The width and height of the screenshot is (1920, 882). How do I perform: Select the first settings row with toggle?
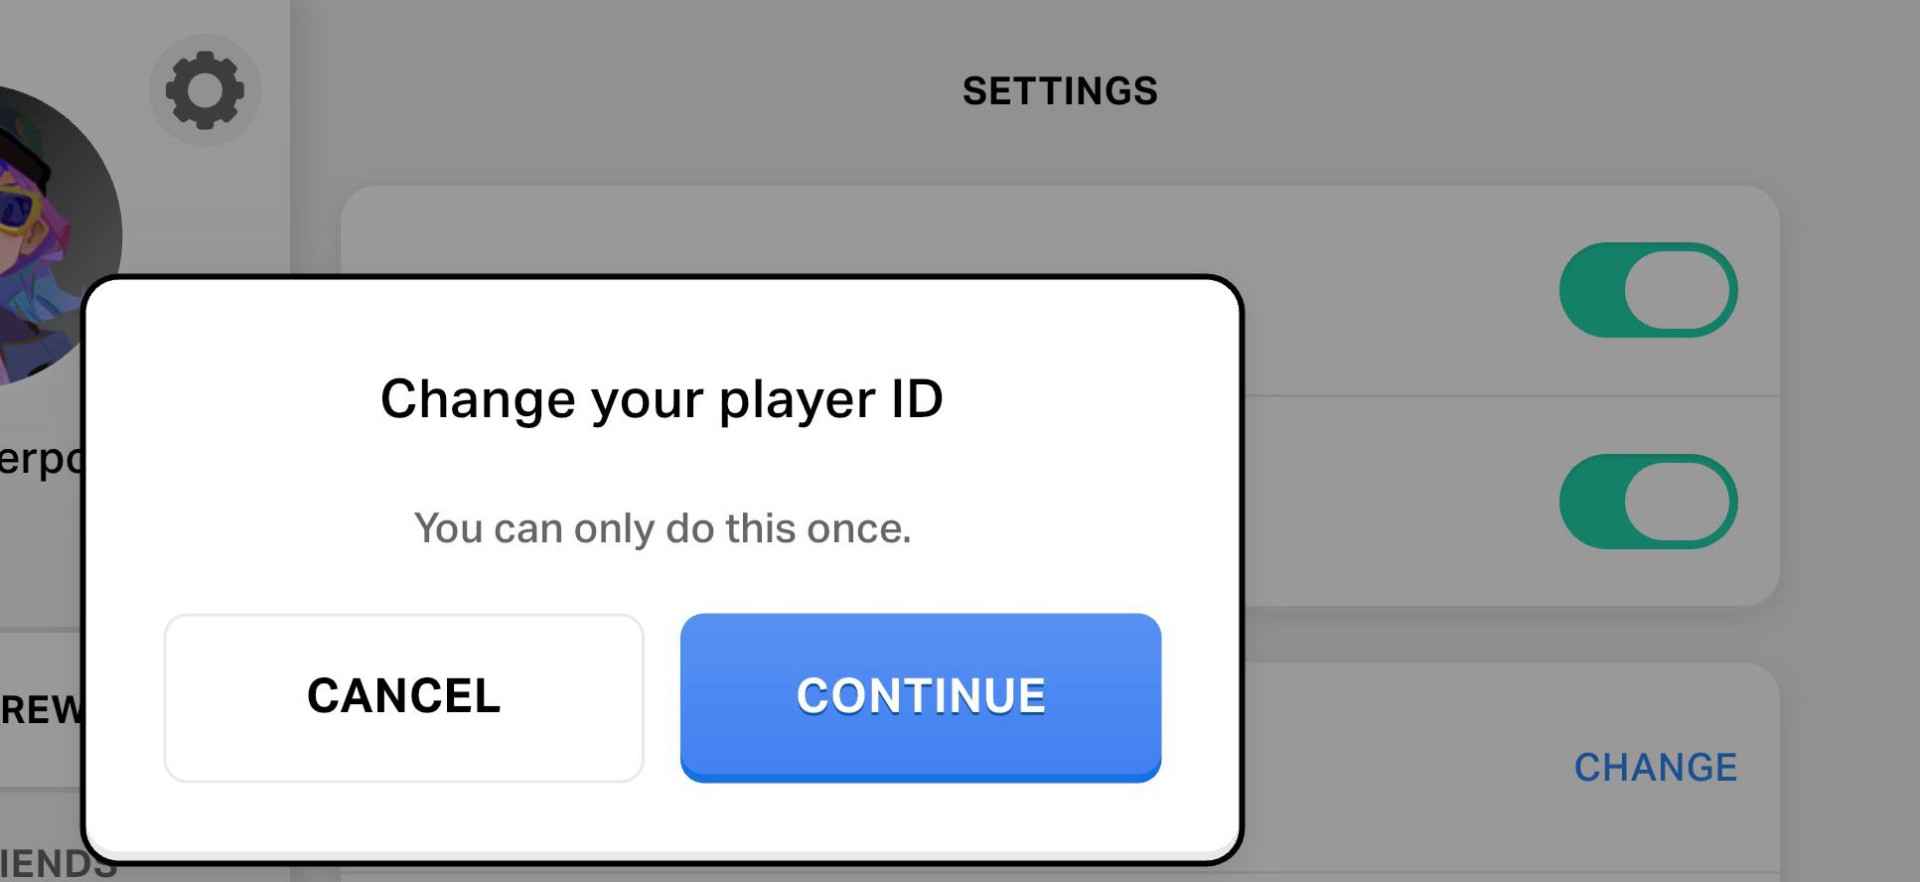[x=1400, y=290]
